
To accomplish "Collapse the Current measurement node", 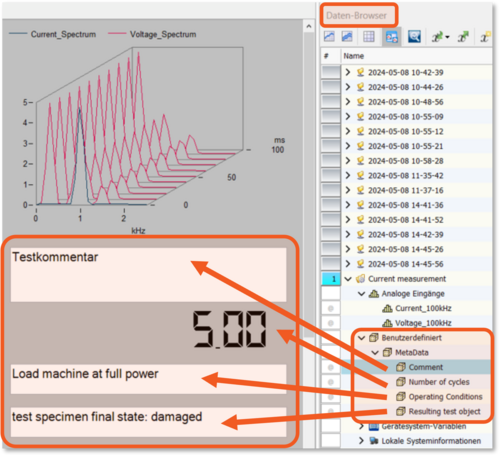I will pyautogui.click(x=348, y=279).
